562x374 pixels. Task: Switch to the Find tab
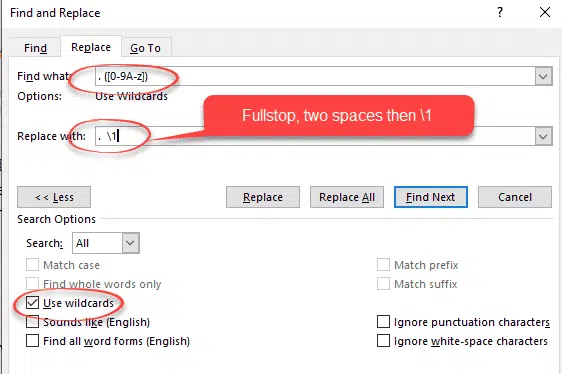[x=35, y=48]
